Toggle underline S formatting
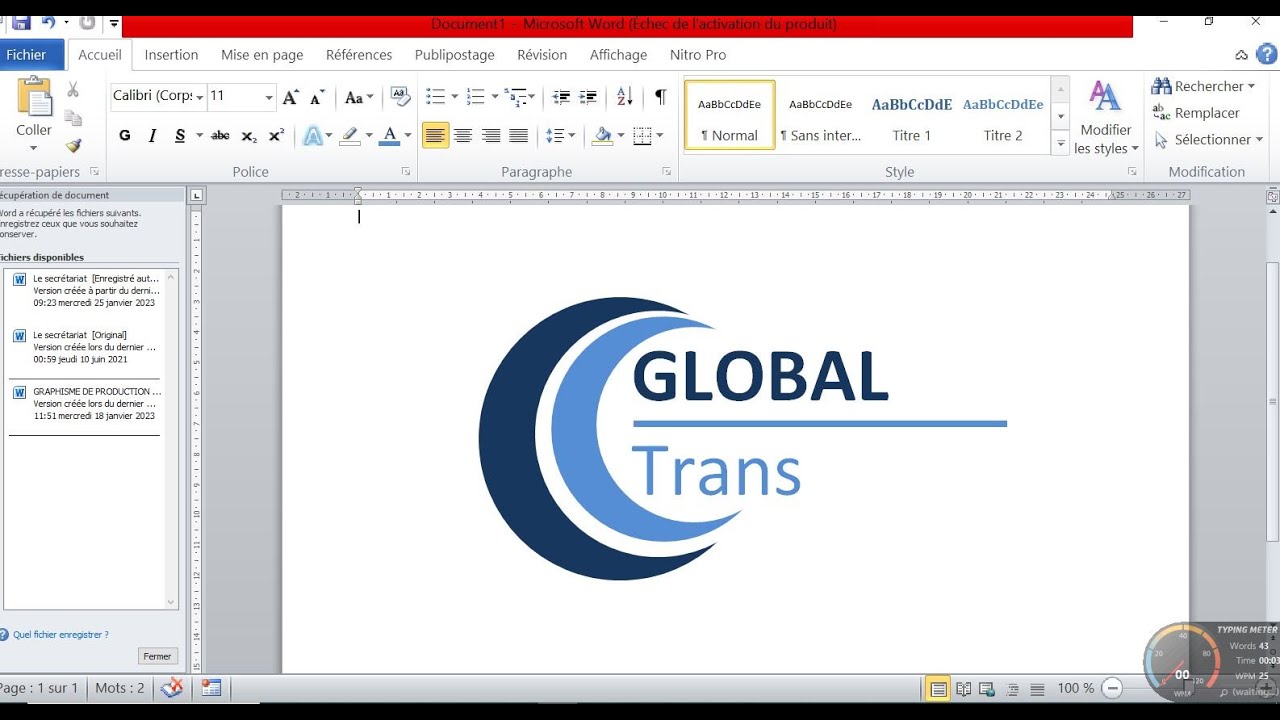The height and width of the screenshot is (720, 1280). (x=180, y=136)
